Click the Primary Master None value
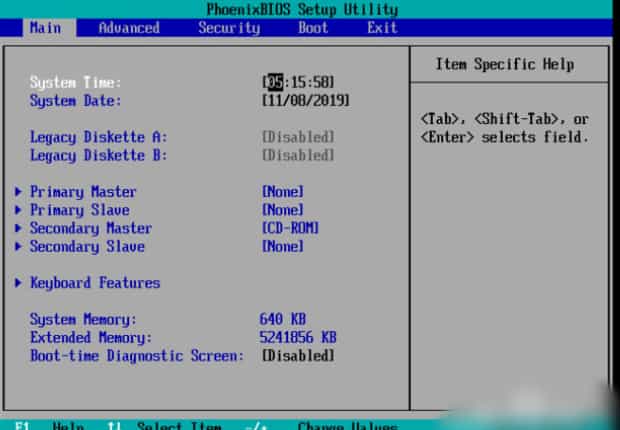This screenshot has height=430, width=620. (x=283, y=192)
